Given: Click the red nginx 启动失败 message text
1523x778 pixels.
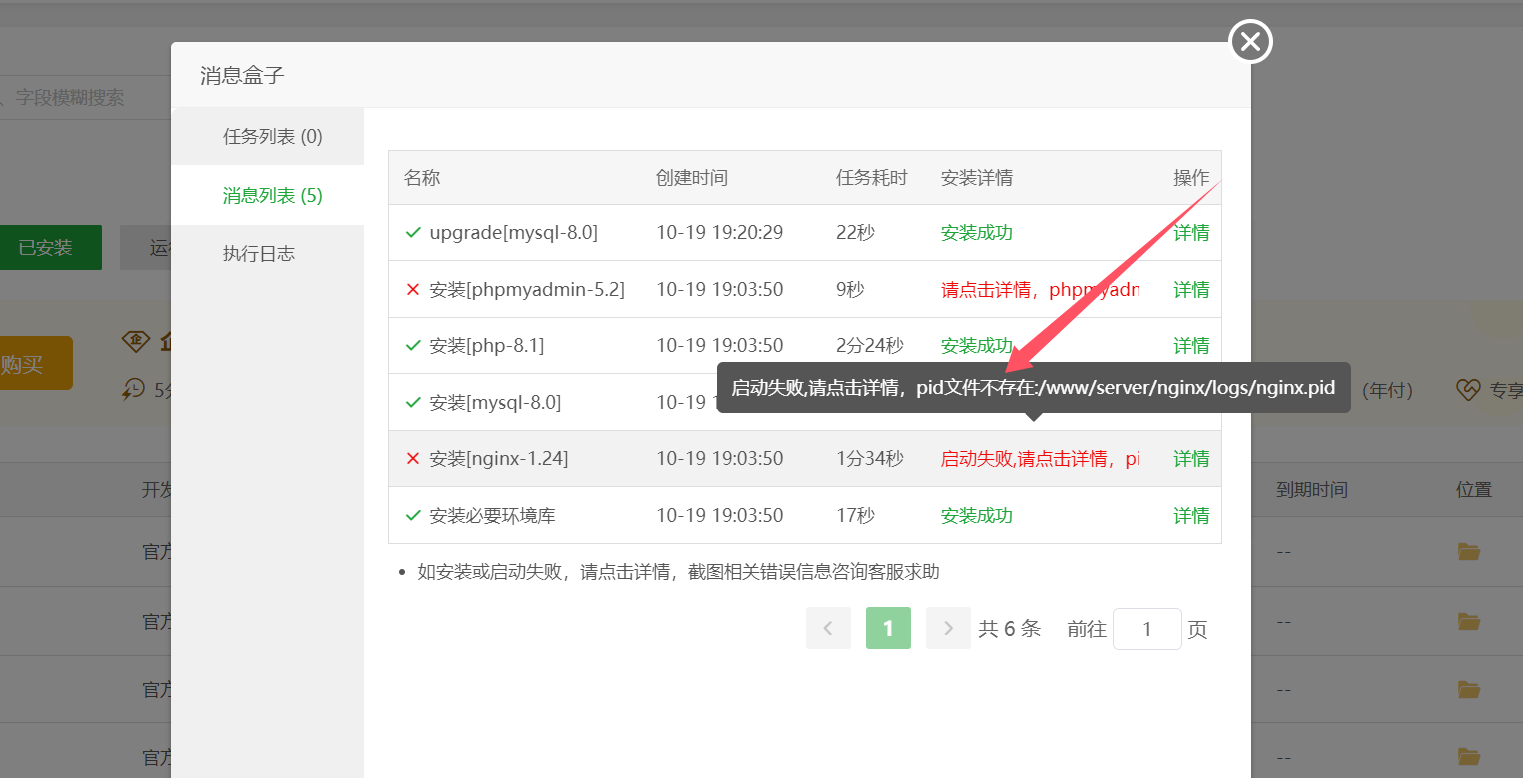Looking at the screenshot, I should tap(1040, 459).
